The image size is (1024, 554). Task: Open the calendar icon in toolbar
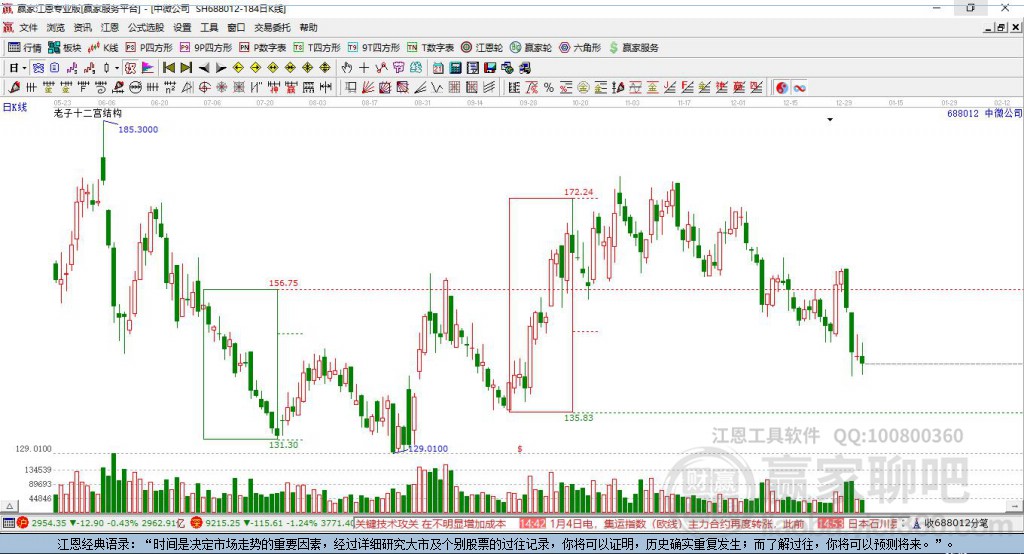tap(438, 68)
